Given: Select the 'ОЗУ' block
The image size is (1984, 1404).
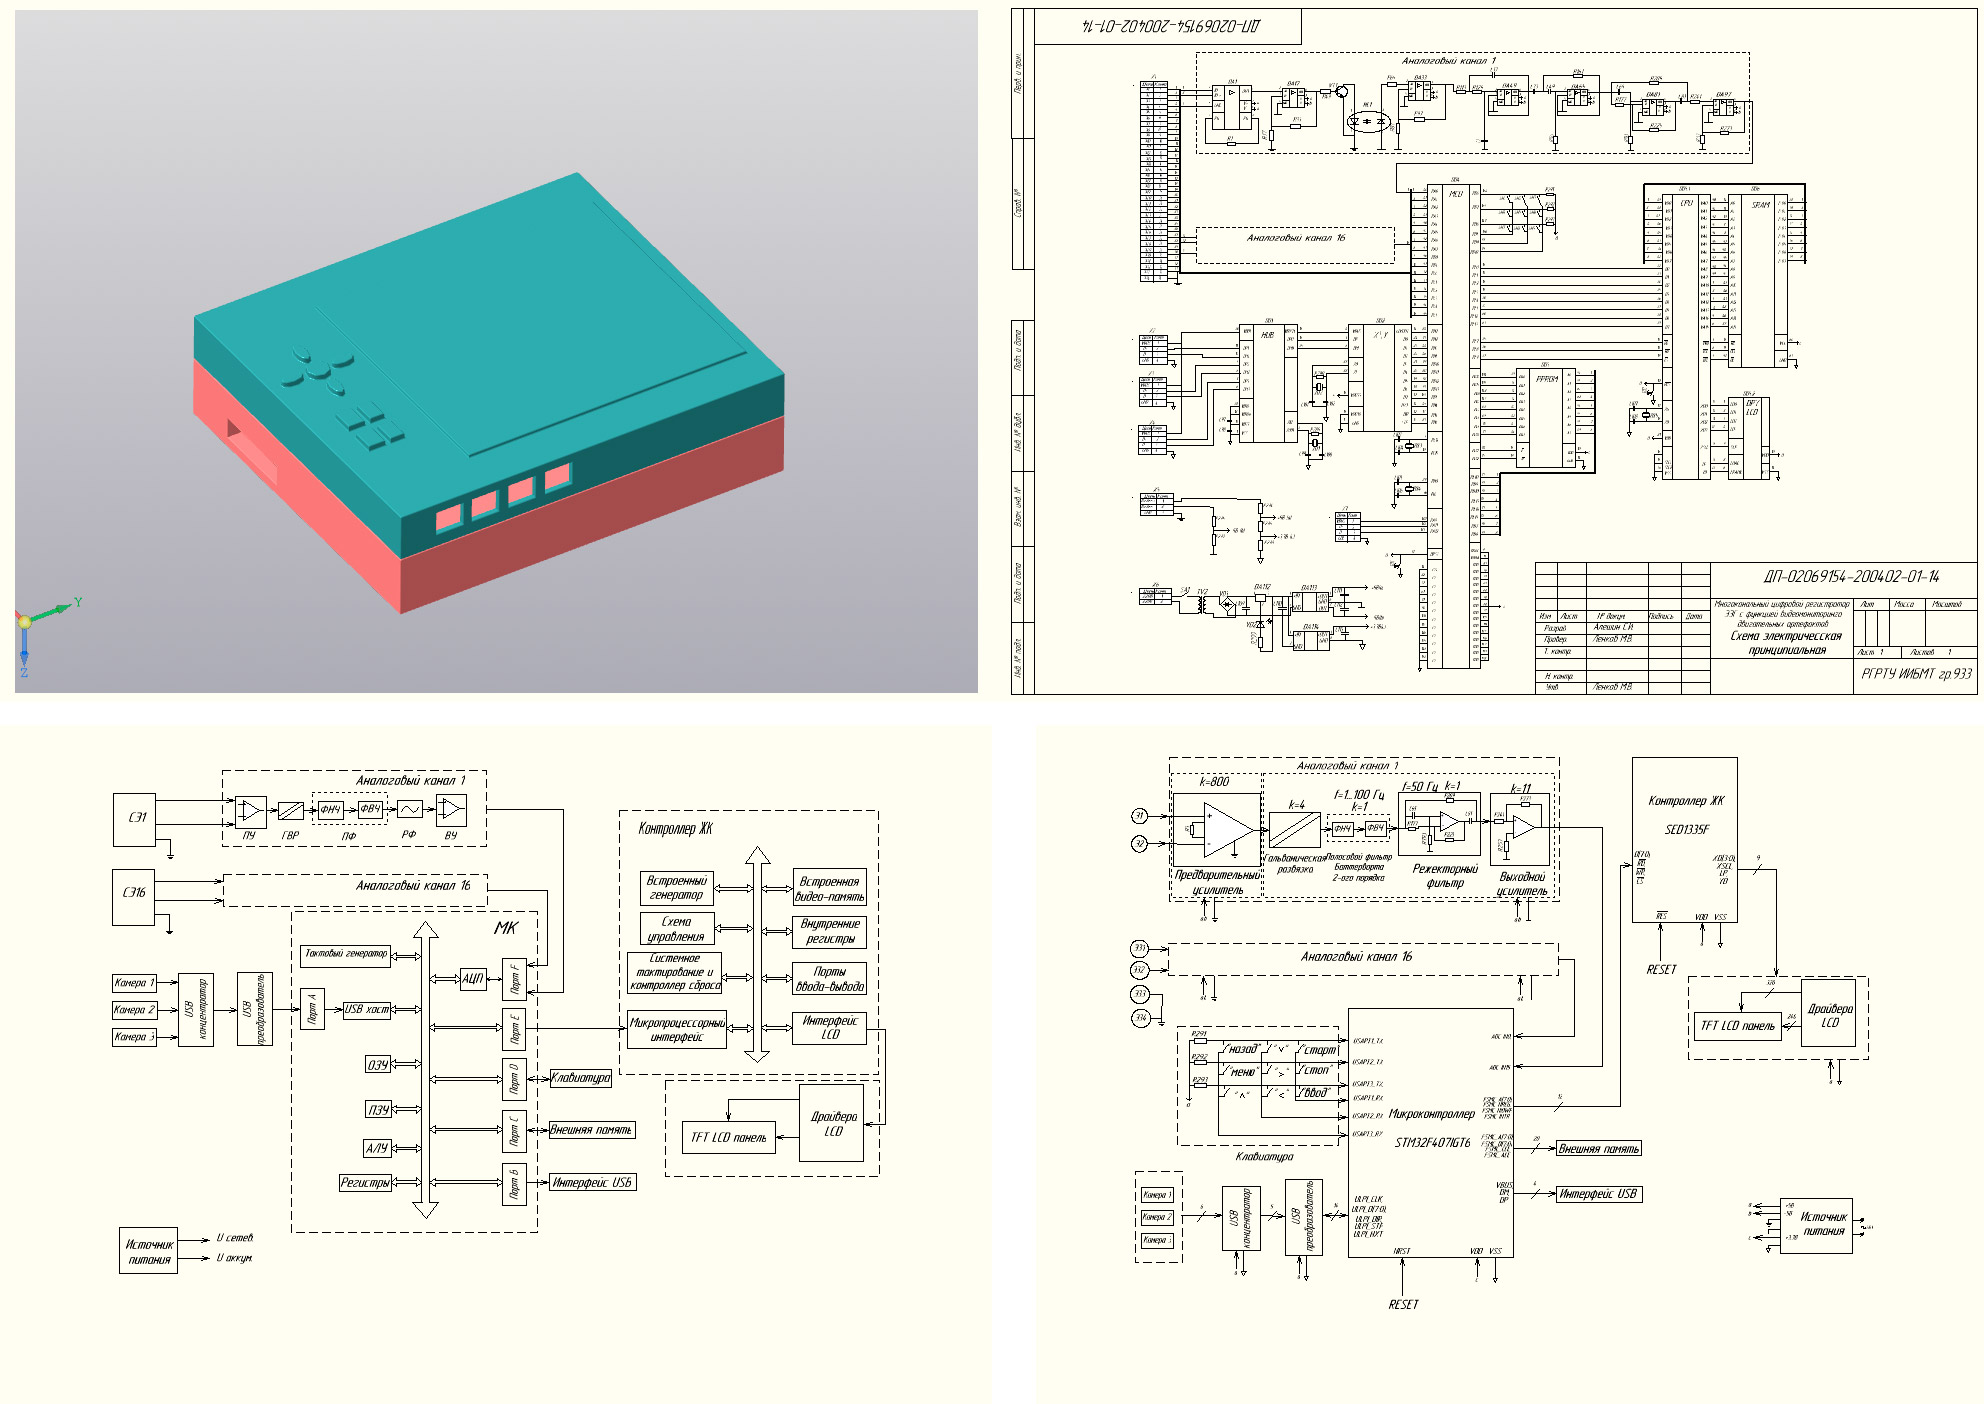Looking at the screenshot, I should click(377, 1065).
